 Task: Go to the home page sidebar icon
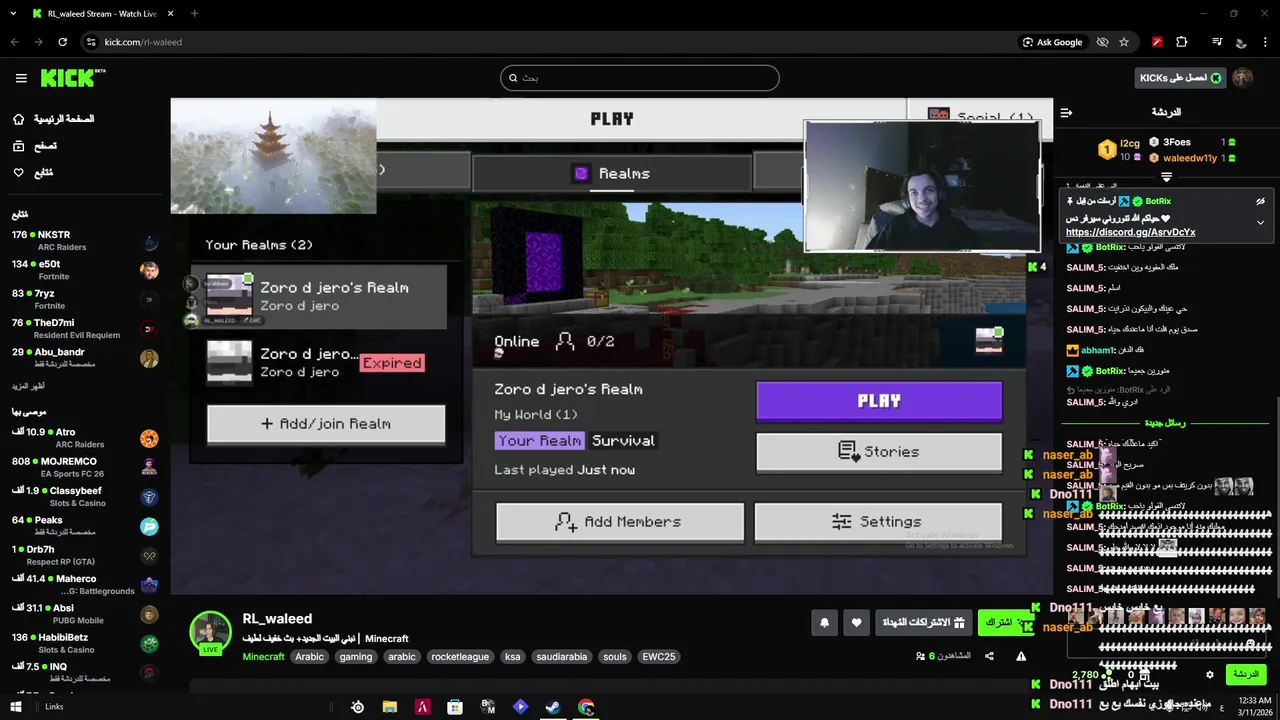tap(19, 119)
